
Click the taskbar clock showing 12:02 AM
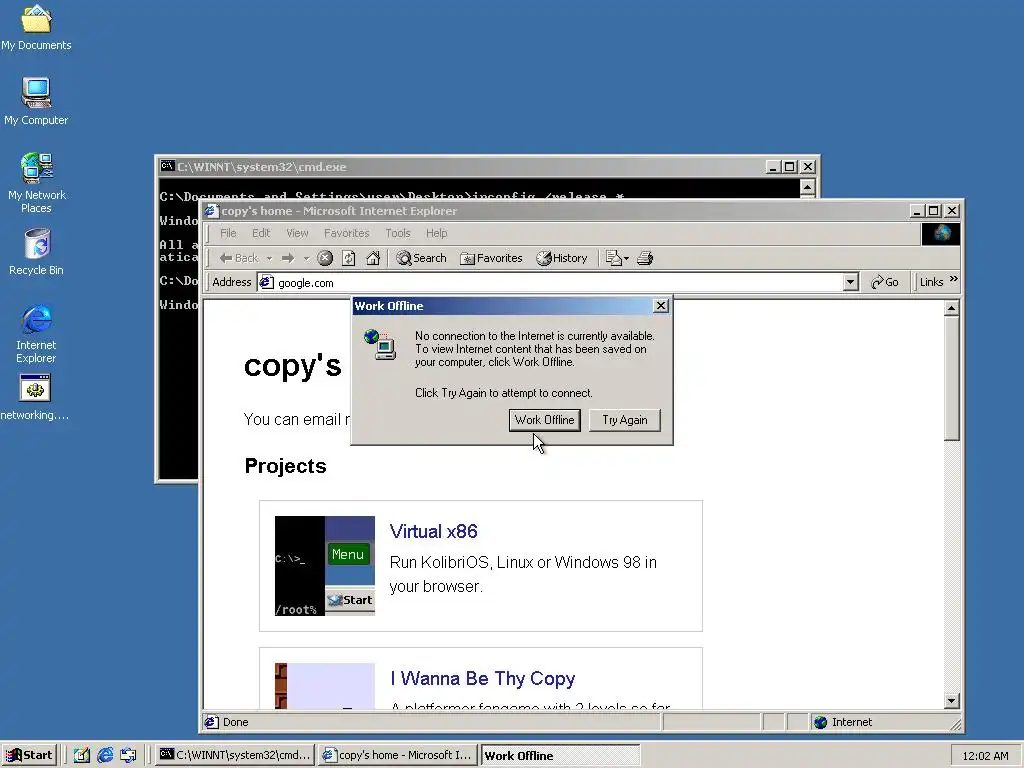(985, 756)
